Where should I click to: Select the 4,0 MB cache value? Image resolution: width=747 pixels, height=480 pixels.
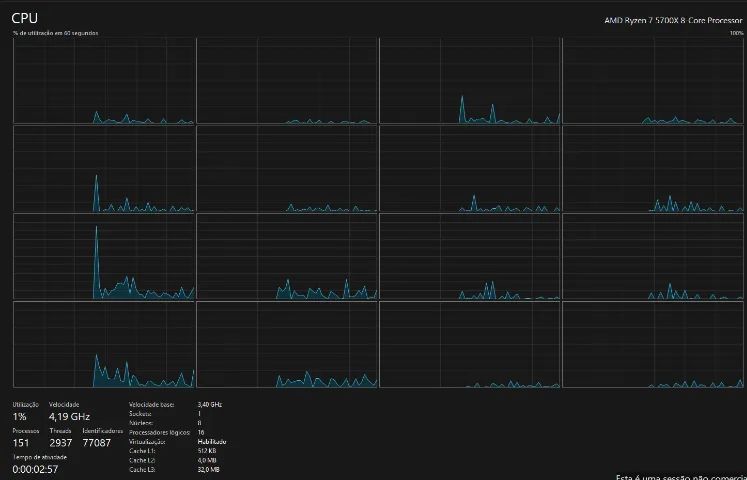point(207,460)
